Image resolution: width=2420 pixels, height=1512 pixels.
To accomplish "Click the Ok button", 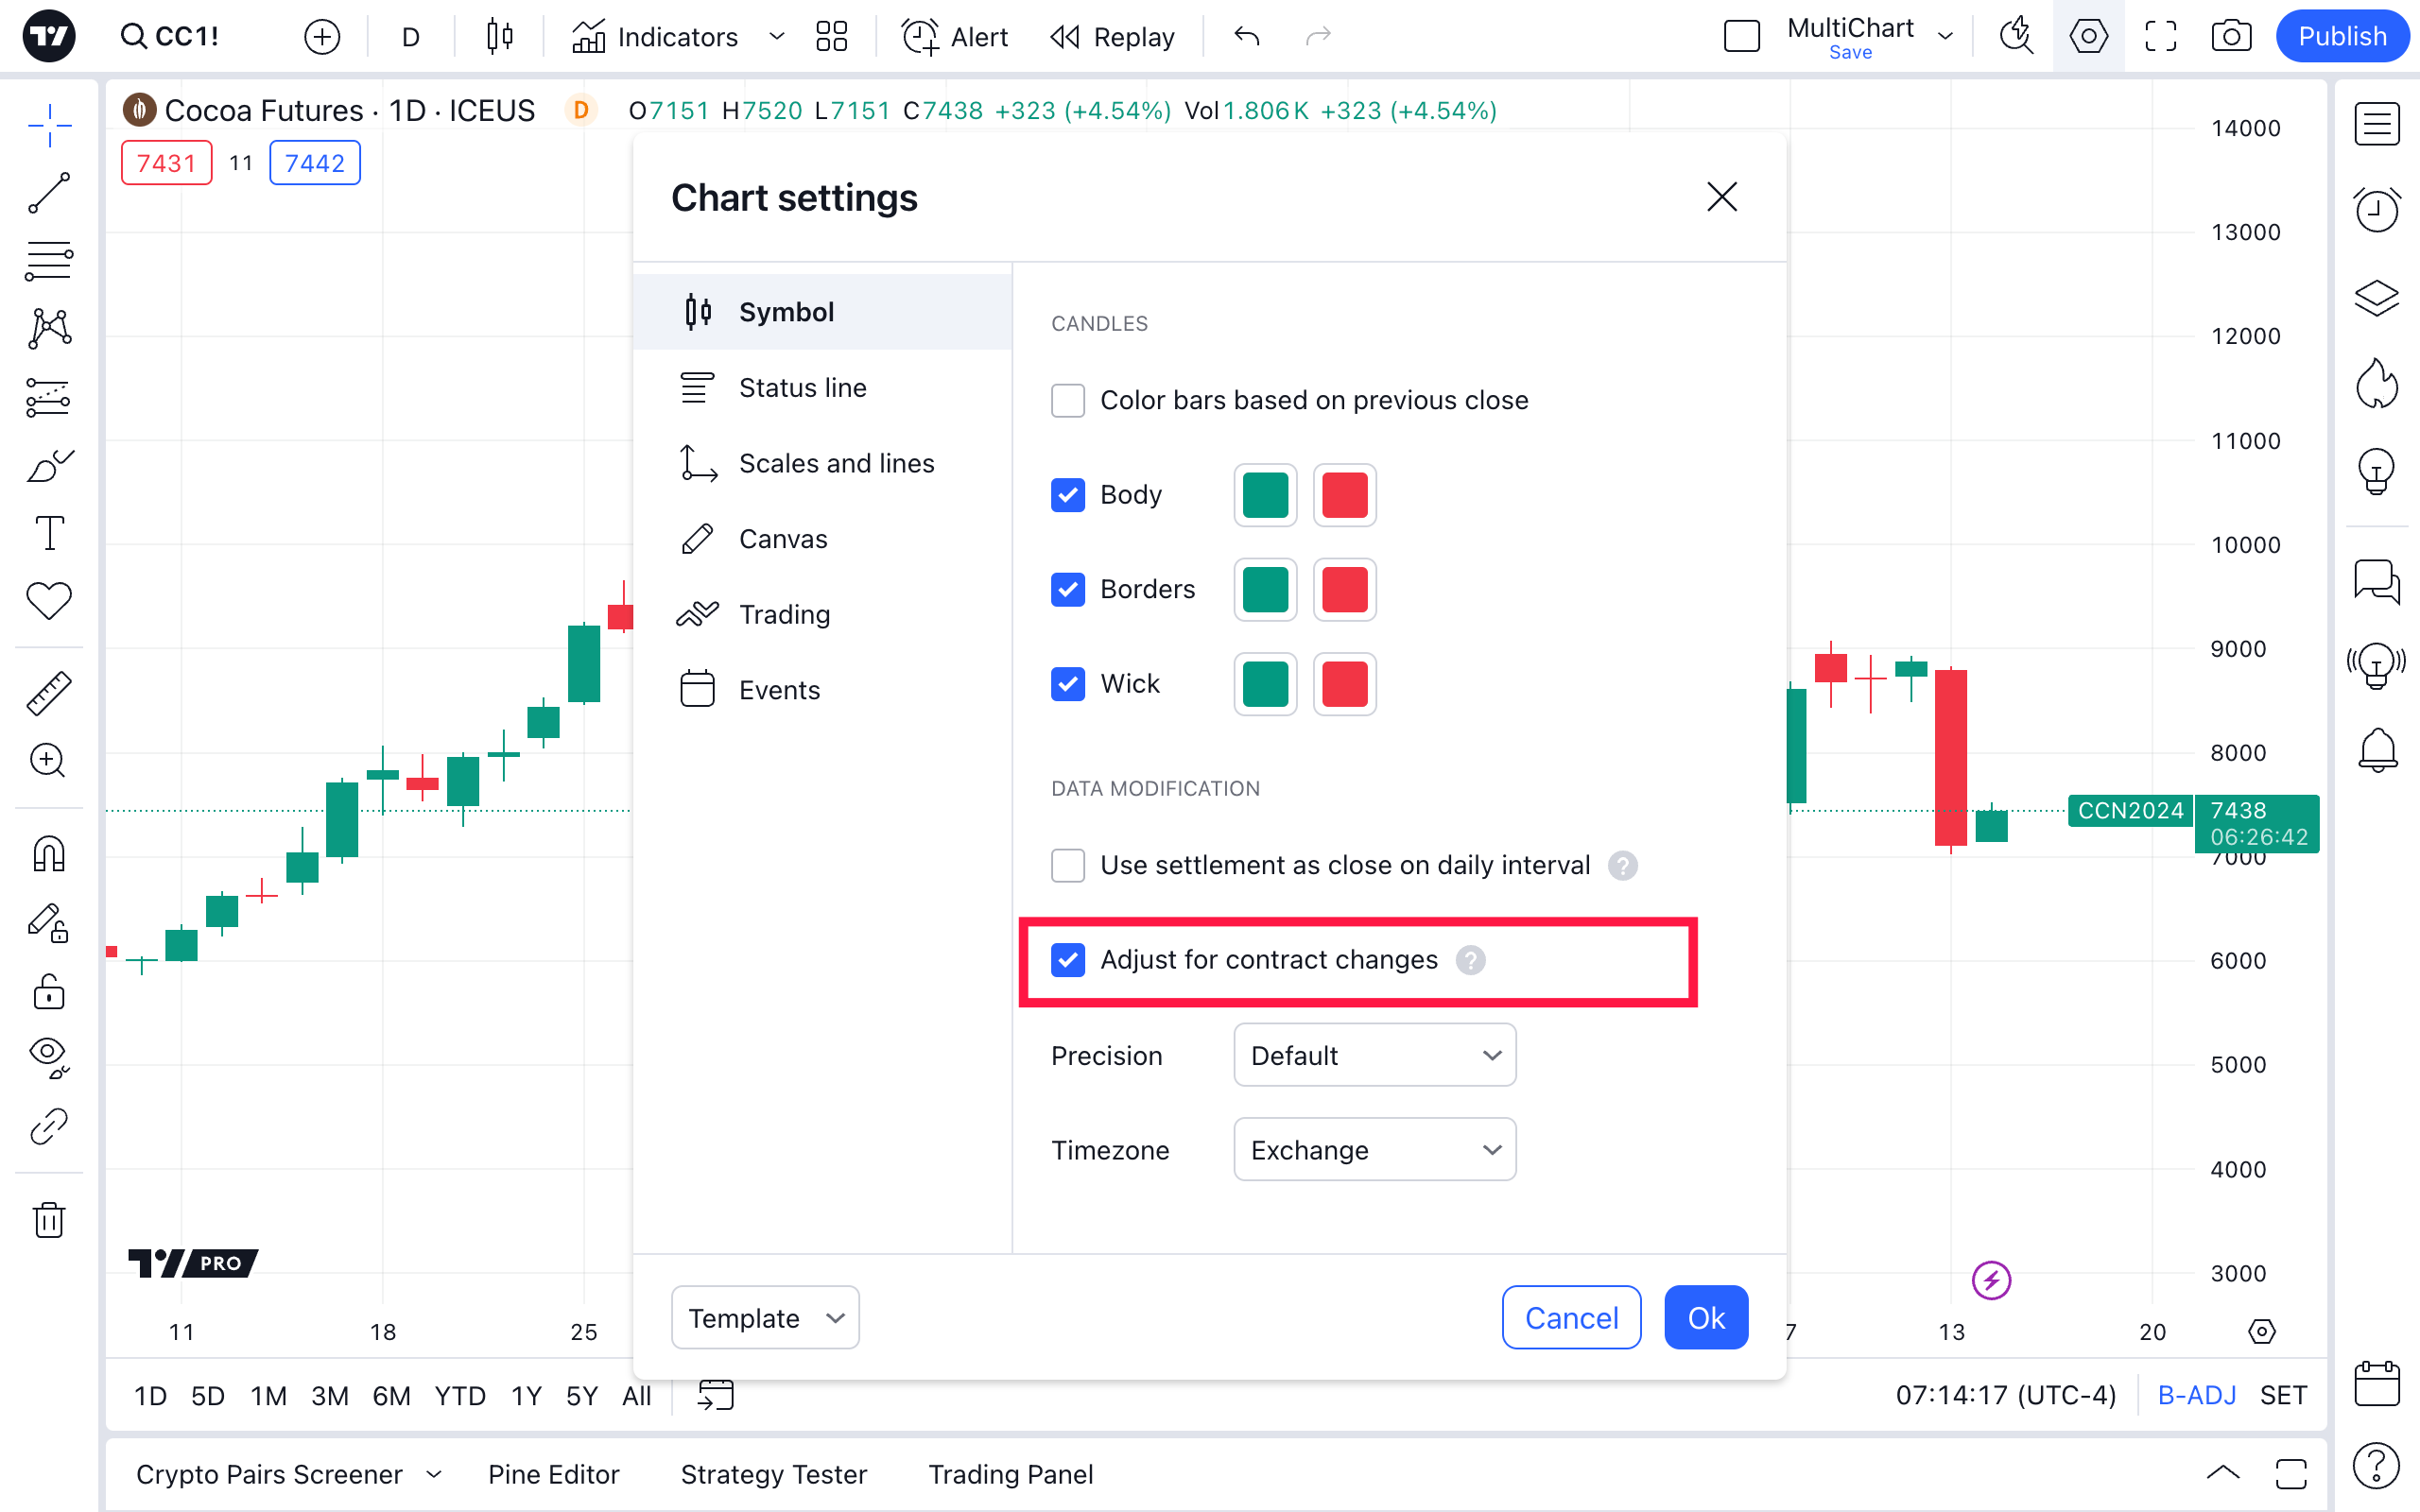I will pyautogui.click(x=1706, y=1318).
